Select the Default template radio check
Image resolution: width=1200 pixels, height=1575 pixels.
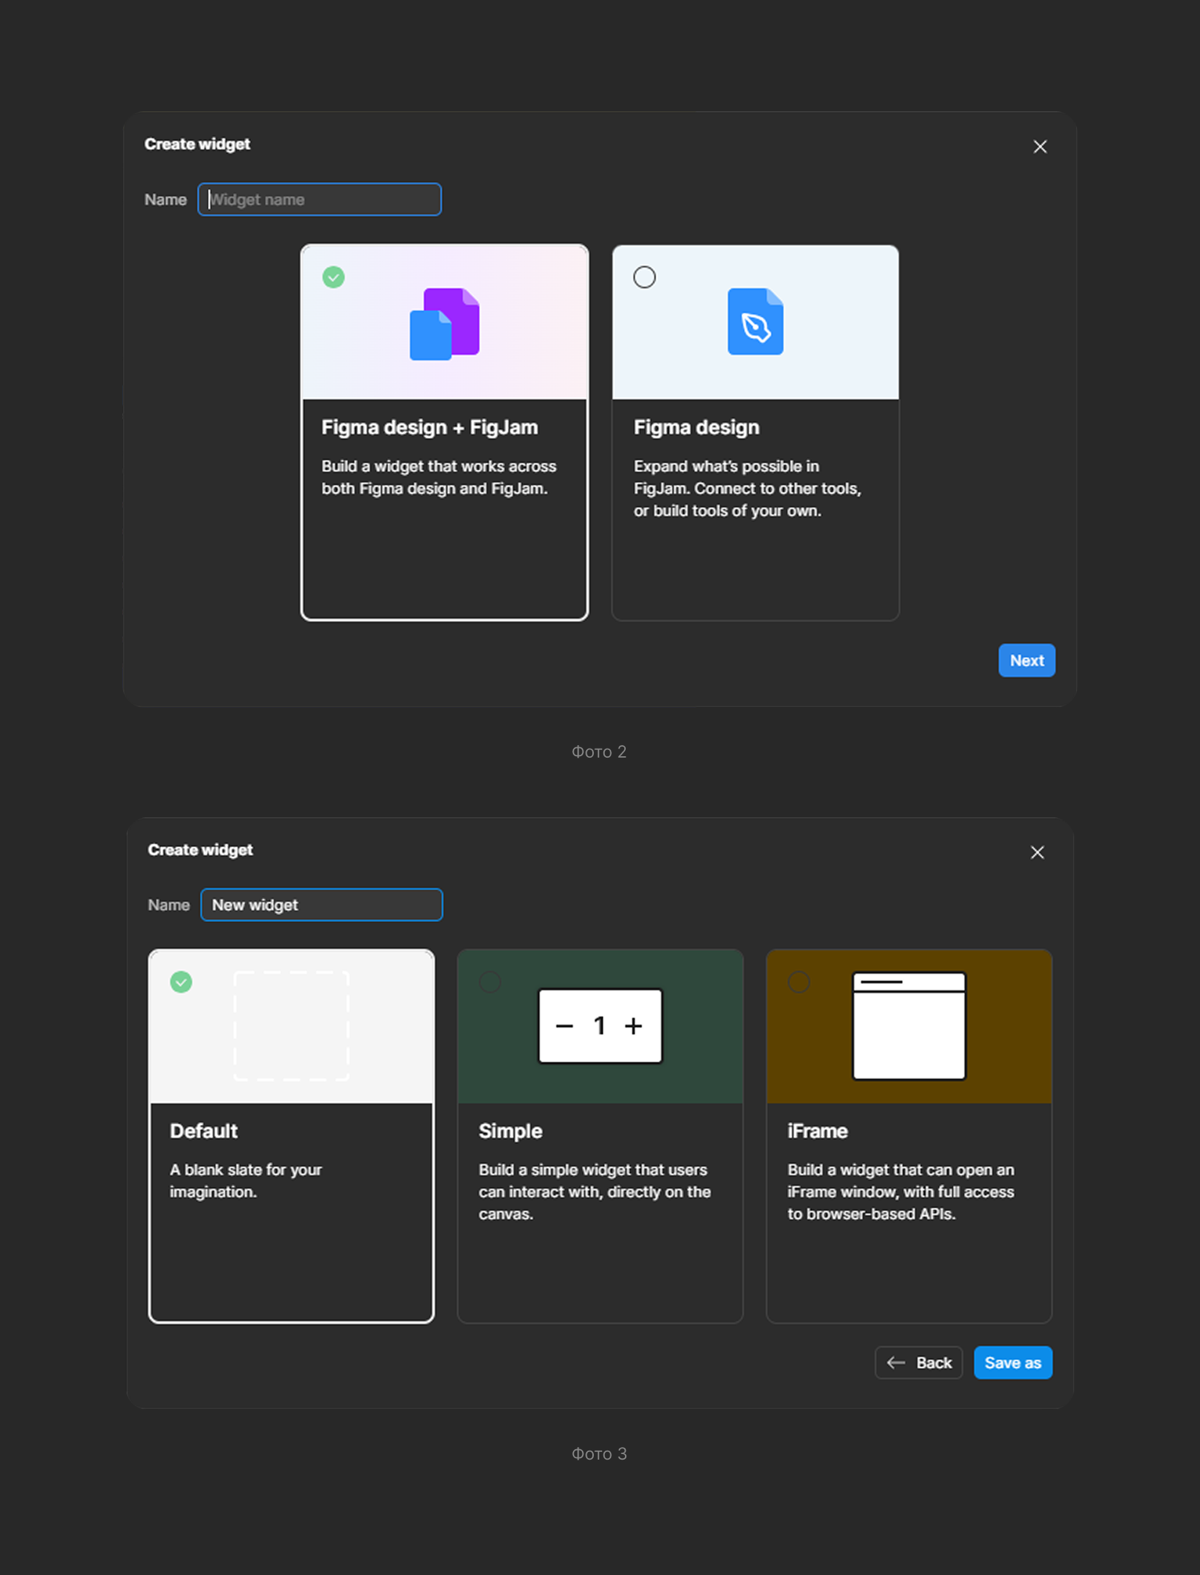(x=181, y=982)
